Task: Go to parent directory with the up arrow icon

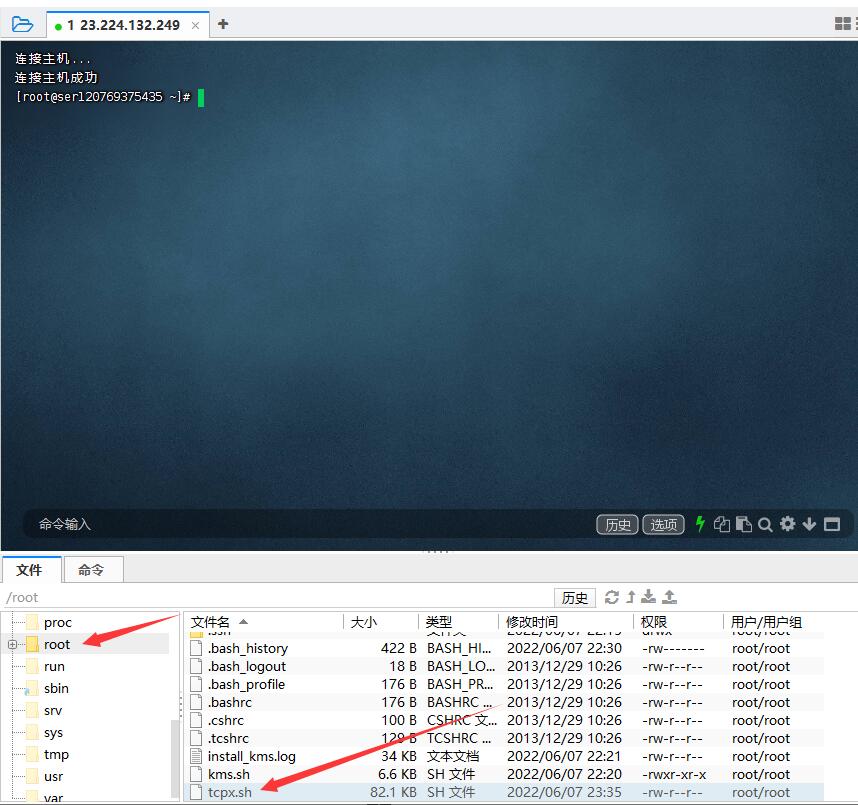Action: tap(630, 597)
